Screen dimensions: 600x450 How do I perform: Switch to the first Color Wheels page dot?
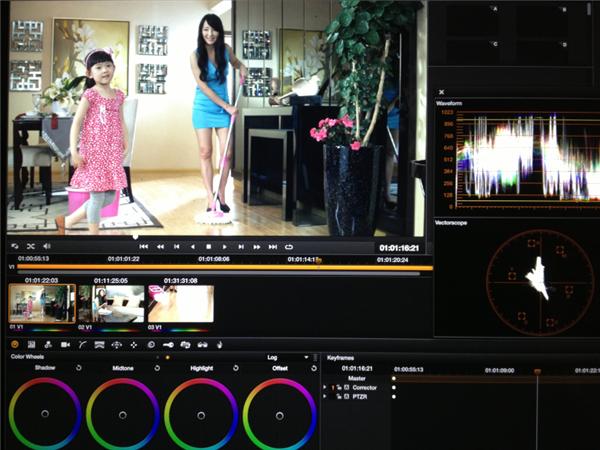point(158,357)
